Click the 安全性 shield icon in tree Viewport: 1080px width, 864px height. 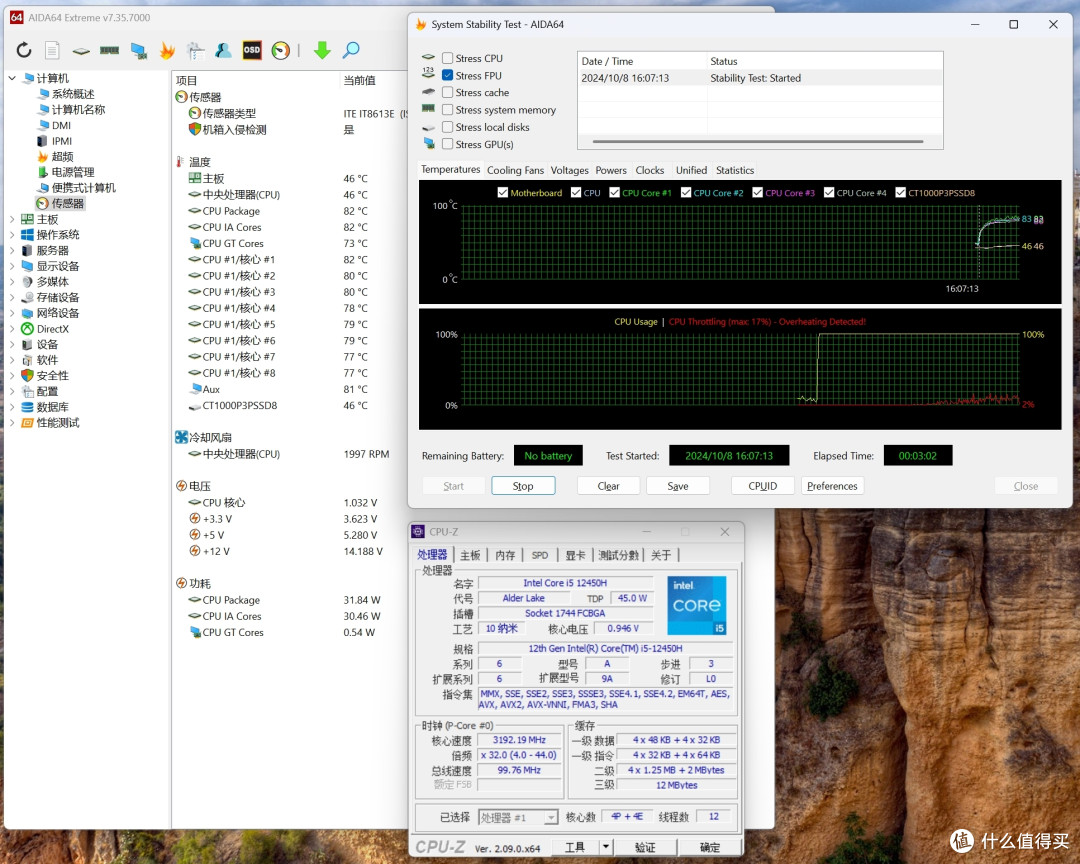click(x=28, y=376)
